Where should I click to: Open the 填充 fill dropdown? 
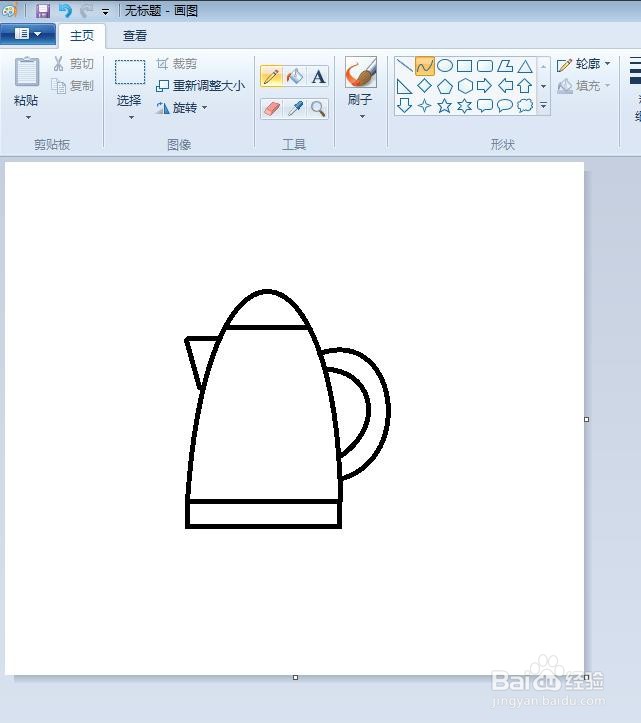pos(584,86)
